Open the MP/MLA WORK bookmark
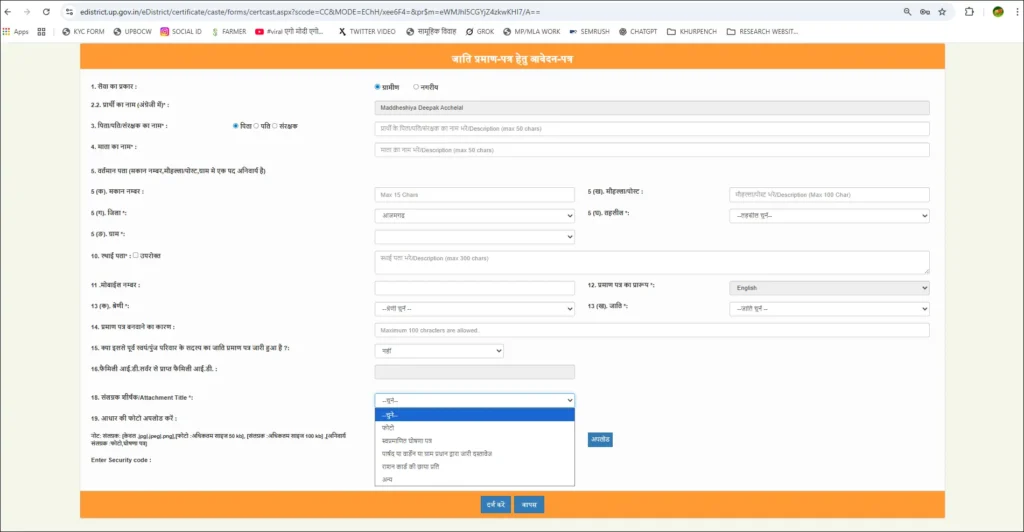 click(532, 31)
